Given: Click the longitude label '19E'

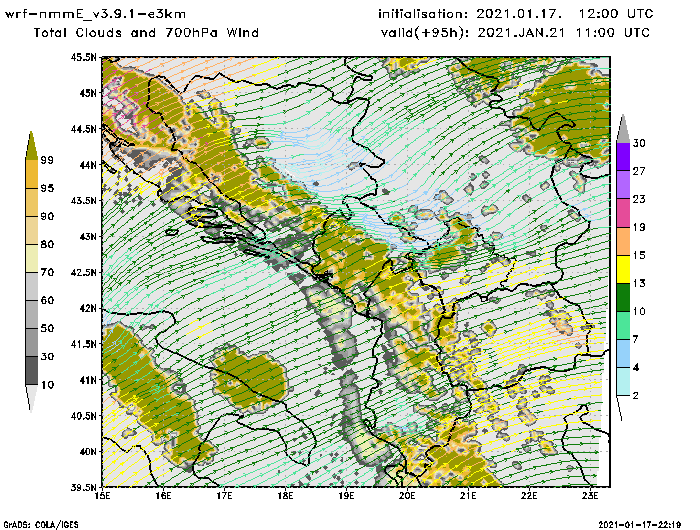Looking at the screenshot, I should pyautogui.click(x=346, y=496).
